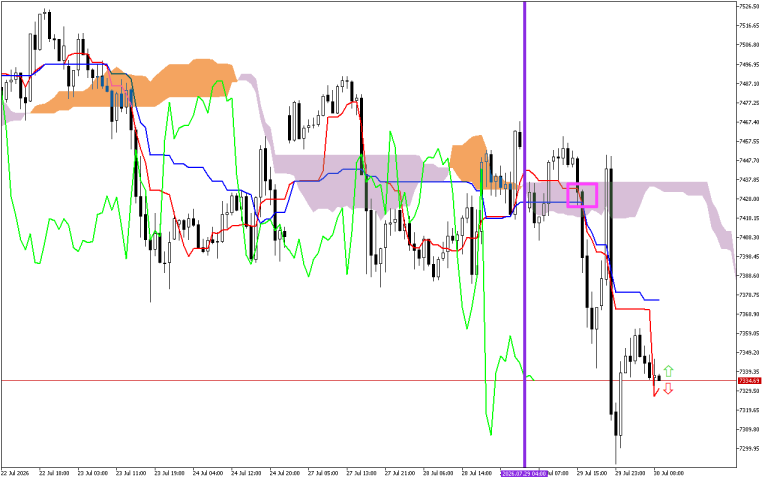Click the 7329.50 price axis label
The width and height of the screenshot is (768, 480).
(x=749, y=391)
